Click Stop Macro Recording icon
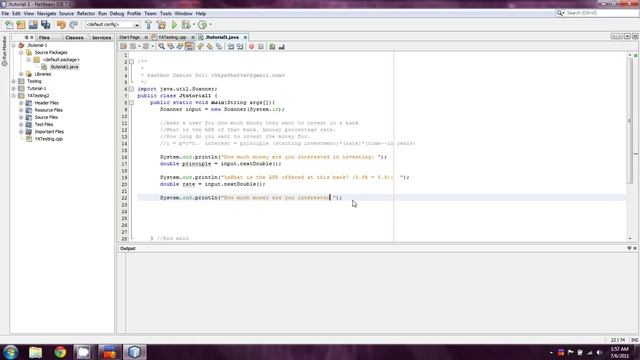Screen dimensions: 640x360 tap(261, 47)
